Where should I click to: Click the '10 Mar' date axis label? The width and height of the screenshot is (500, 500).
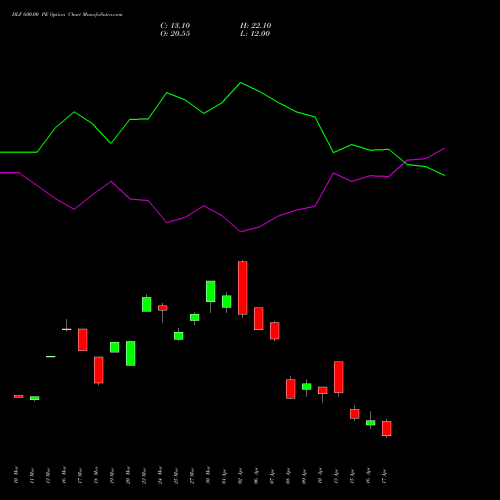(16, 475)
